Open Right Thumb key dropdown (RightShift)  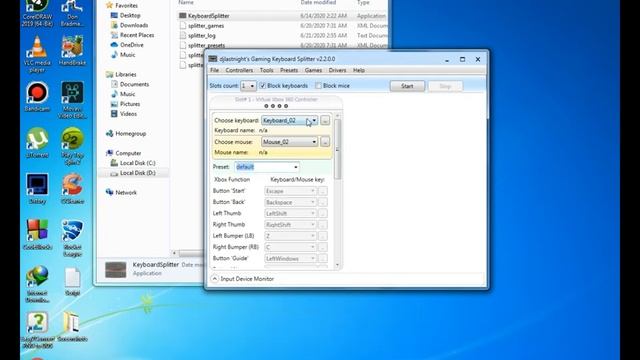pos(290,225)
